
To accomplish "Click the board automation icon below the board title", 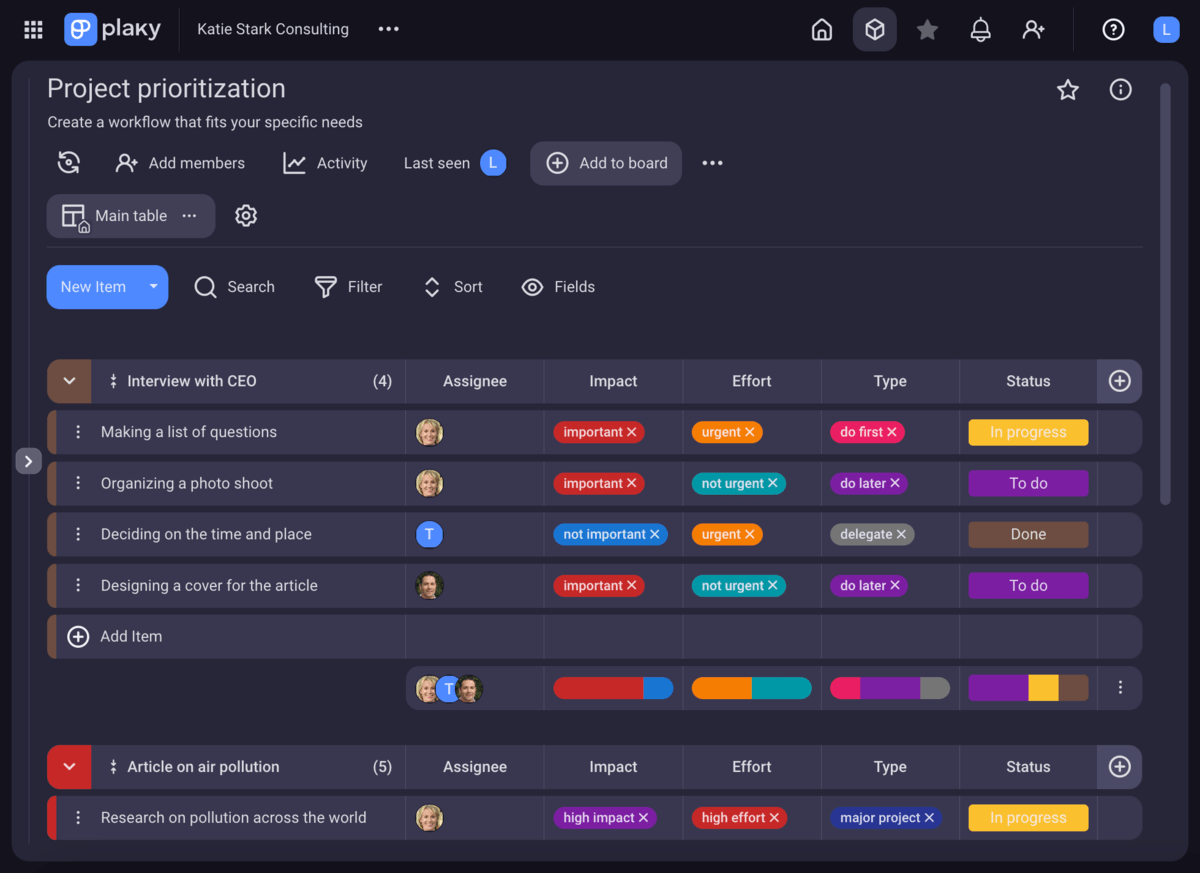I will coord(68,162).
